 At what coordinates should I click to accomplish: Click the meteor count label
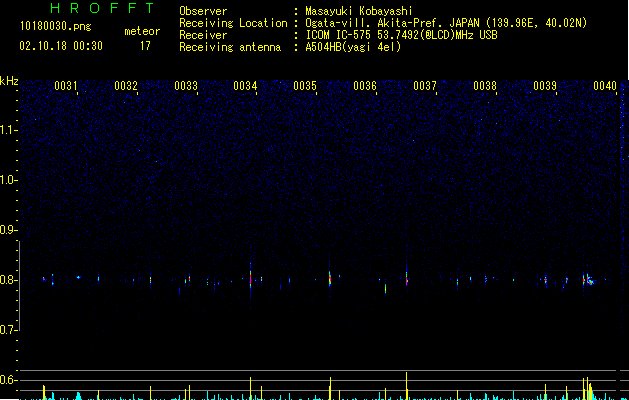(x=142, y=31)
